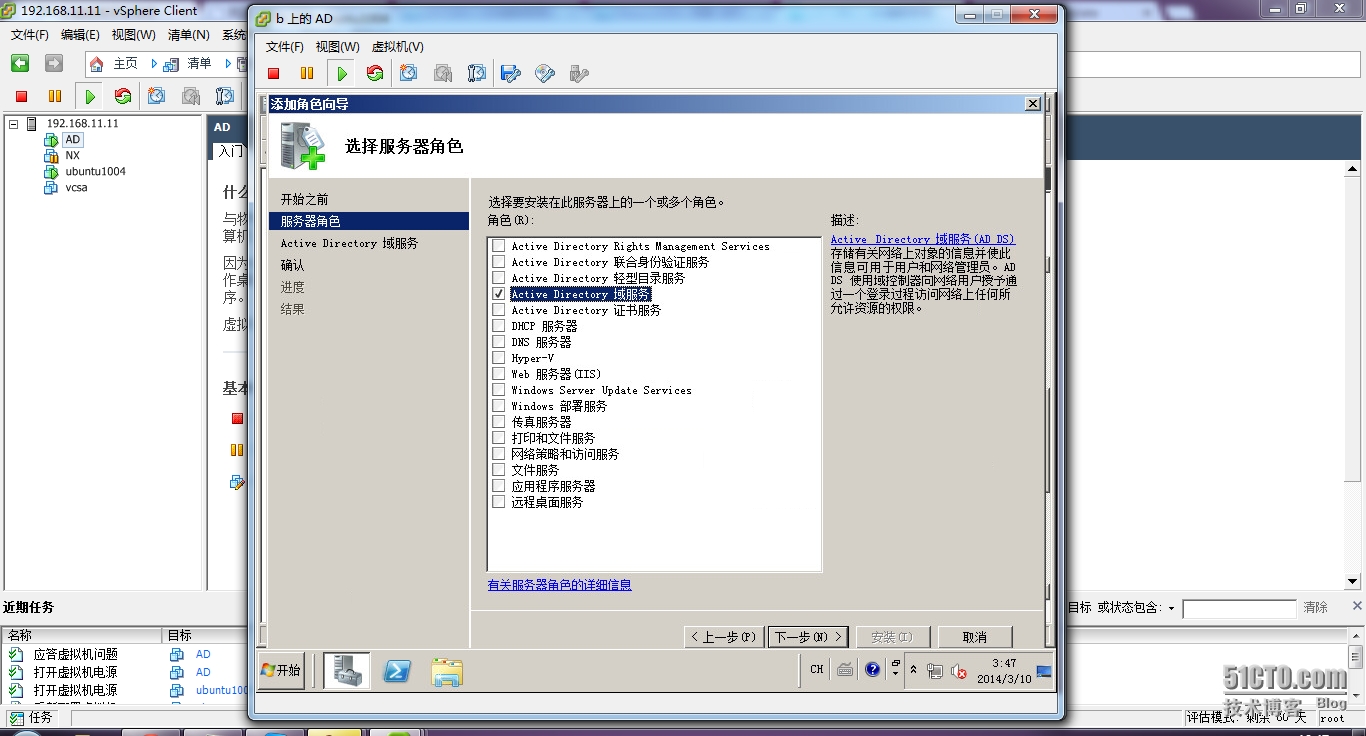Uncheck Active Directory 域服务 role
1366x736 pixels.
[x=498, y=294]
